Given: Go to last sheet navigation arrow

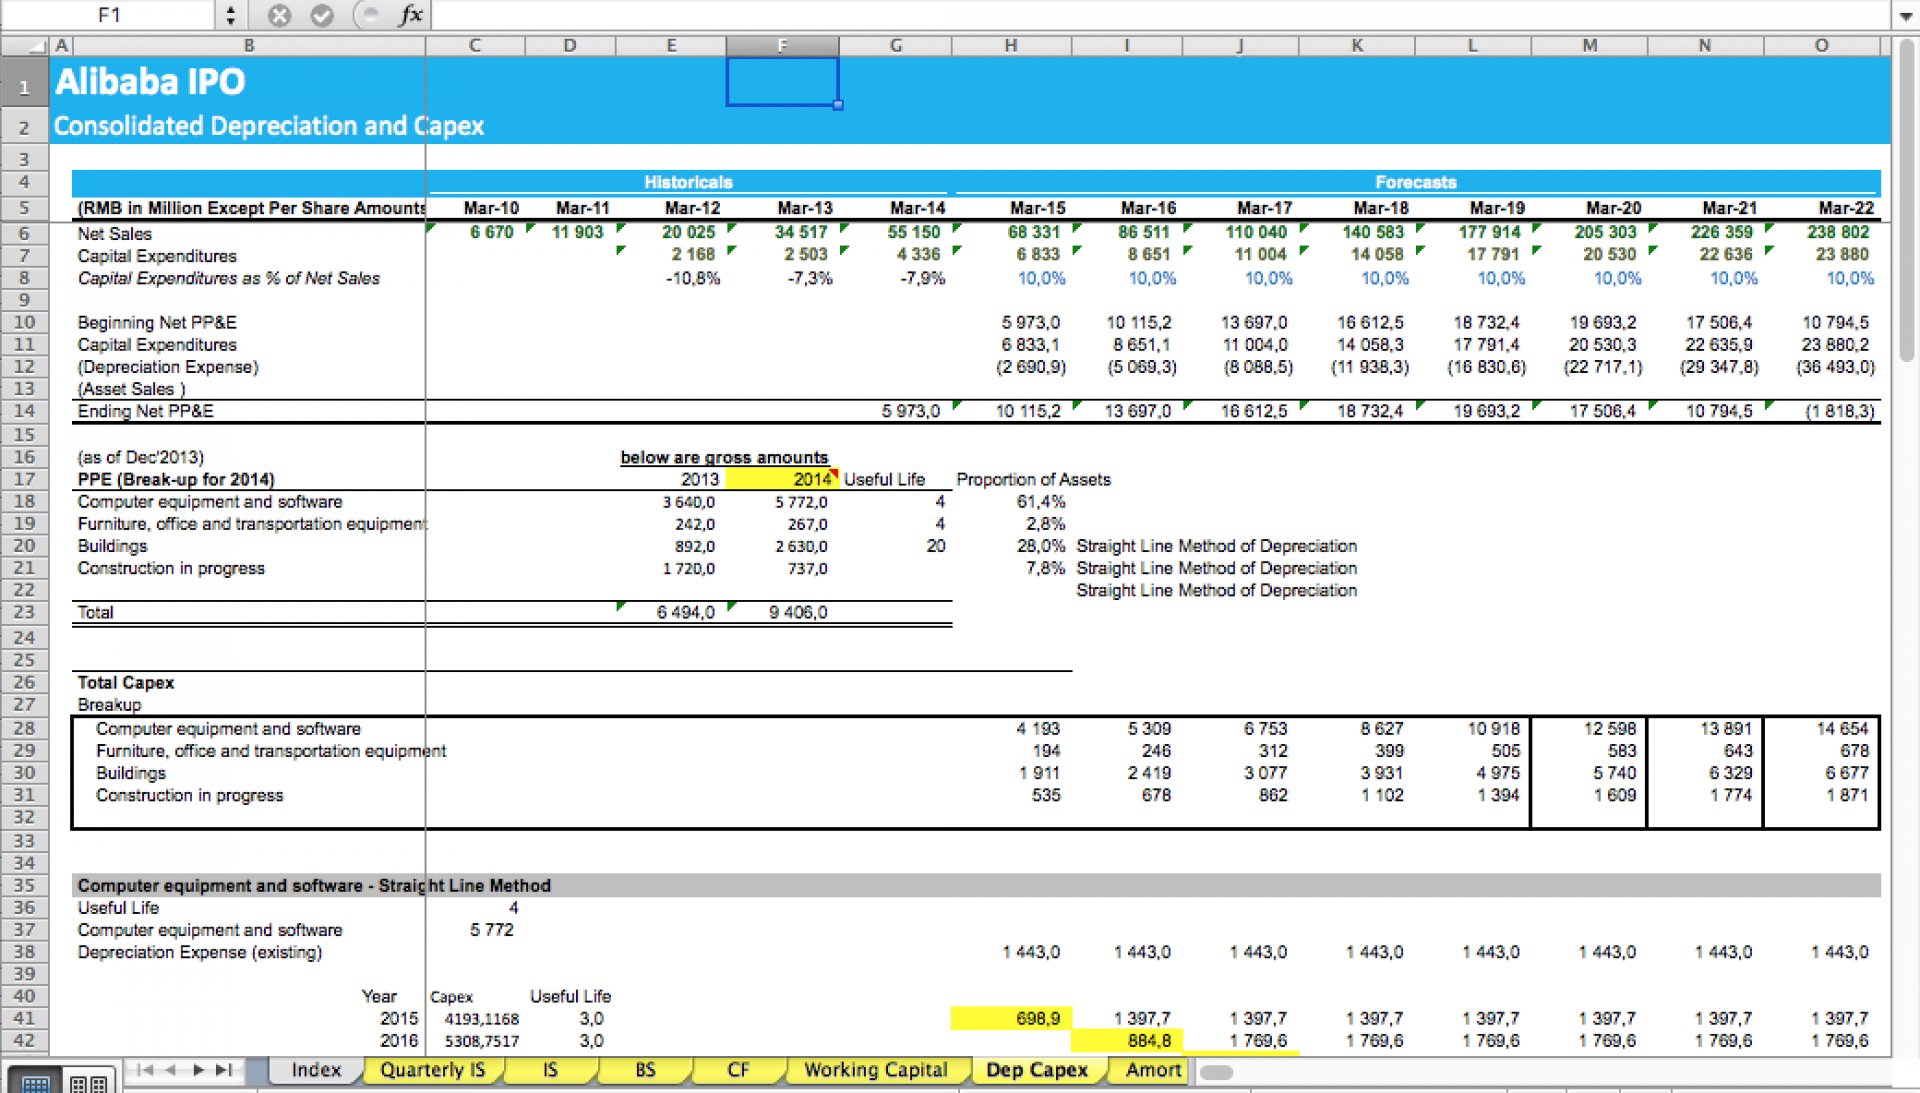Looking at the screenshot, I should tap(224, 1070).
